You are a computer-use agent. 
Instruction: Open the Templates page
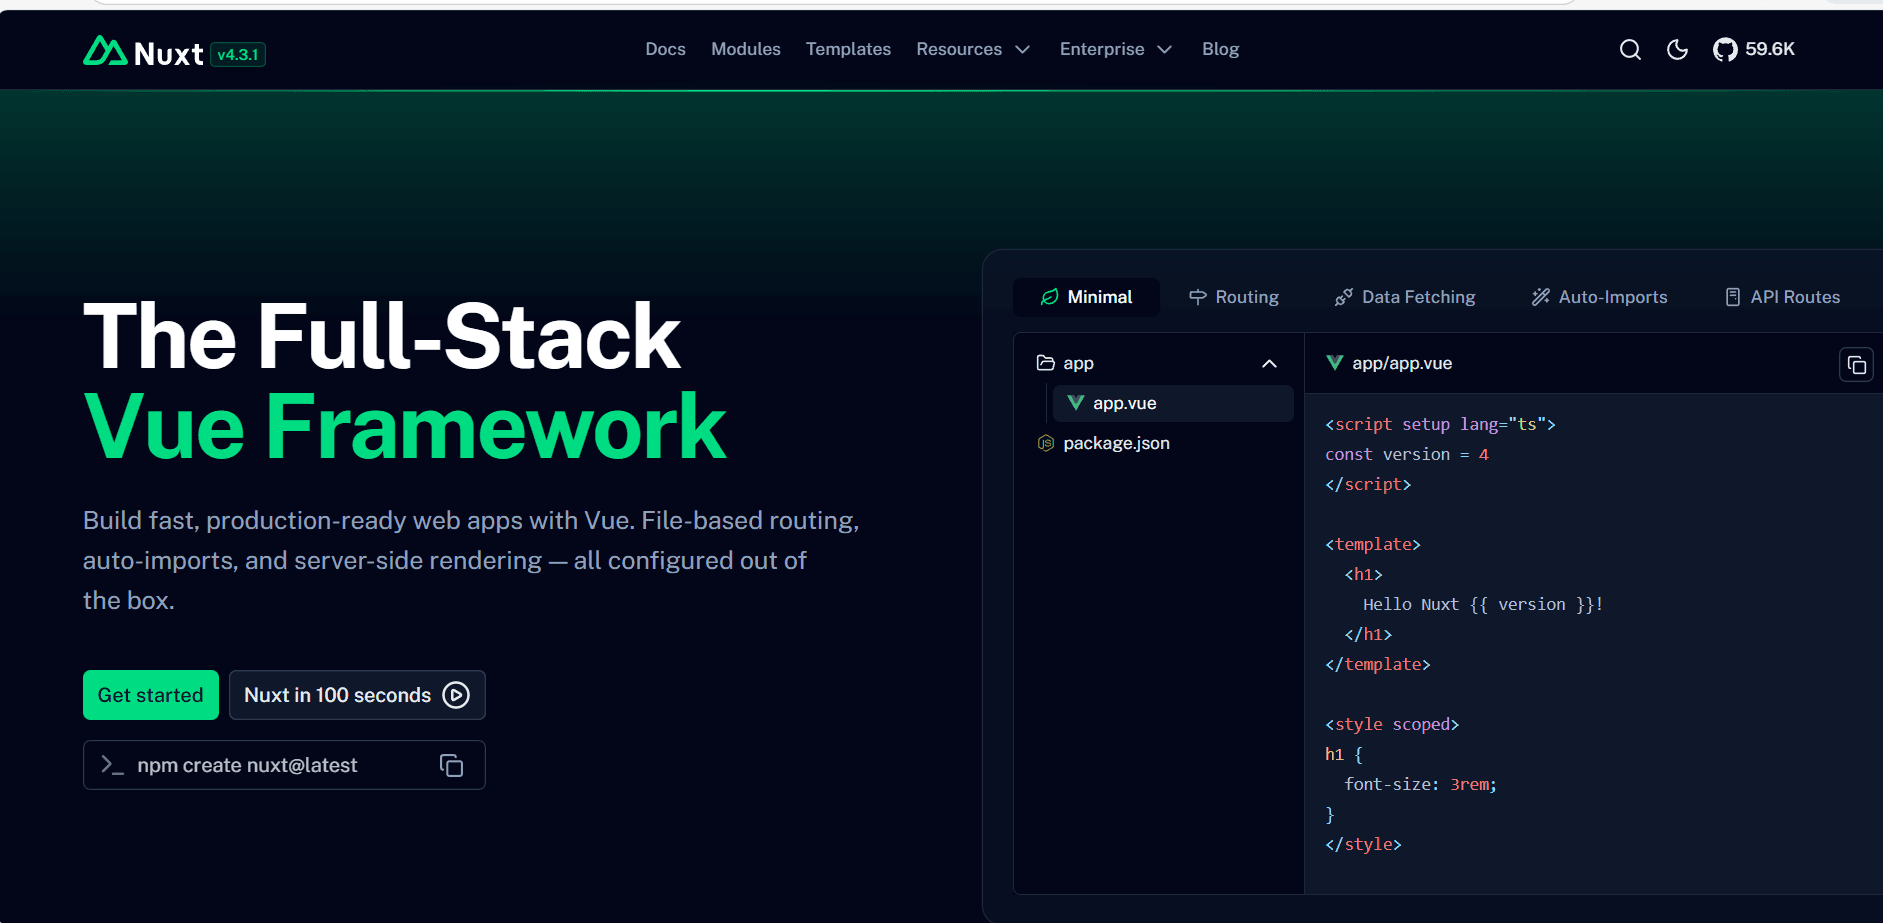pos(848,49)
